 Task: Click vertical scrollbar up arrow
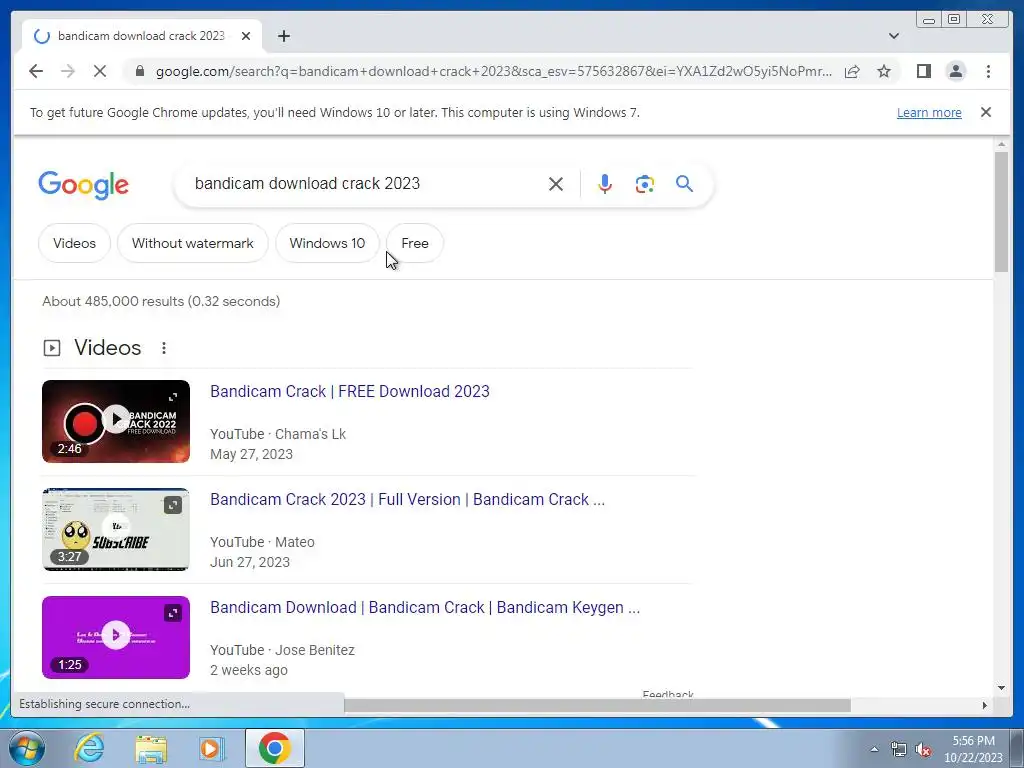1002,144
